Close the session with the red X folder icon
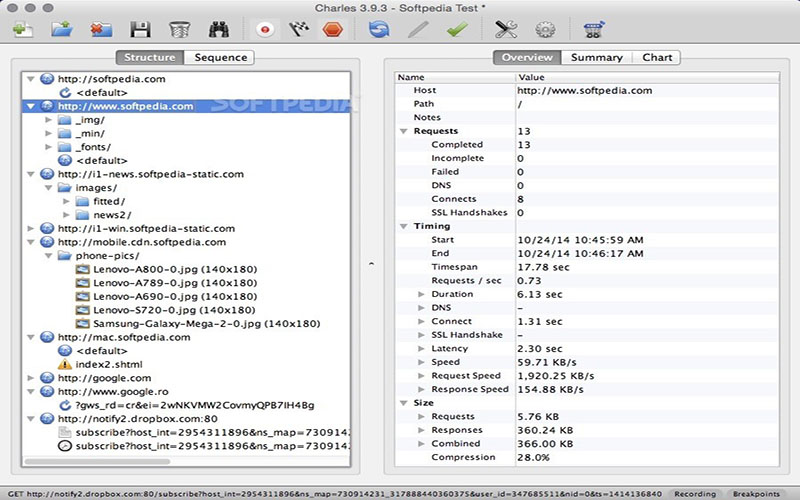Viewport: 800px width, 500px height. click(101, 29)
